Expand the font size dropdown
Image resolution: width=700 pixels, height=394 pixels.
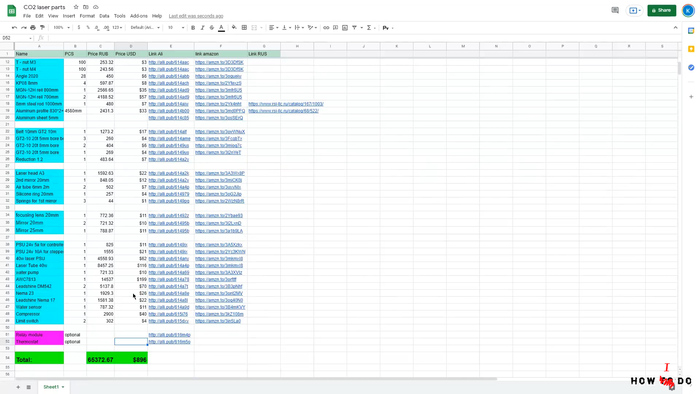pos(176,28)
